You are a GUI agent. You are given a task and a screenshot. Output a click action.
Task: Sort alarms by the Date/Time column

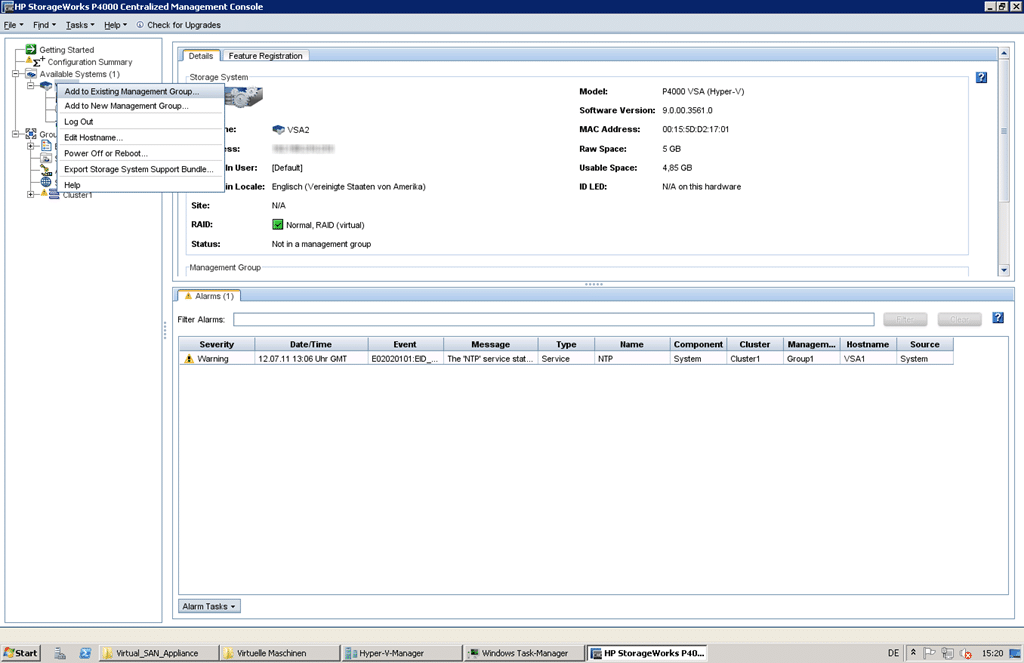311,344
